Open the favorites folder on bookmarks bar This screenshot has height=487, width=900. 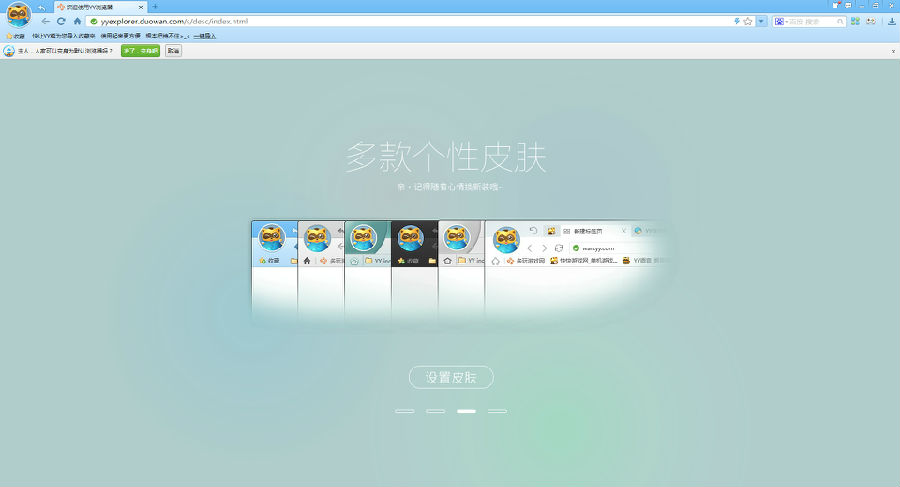[15, 36]
